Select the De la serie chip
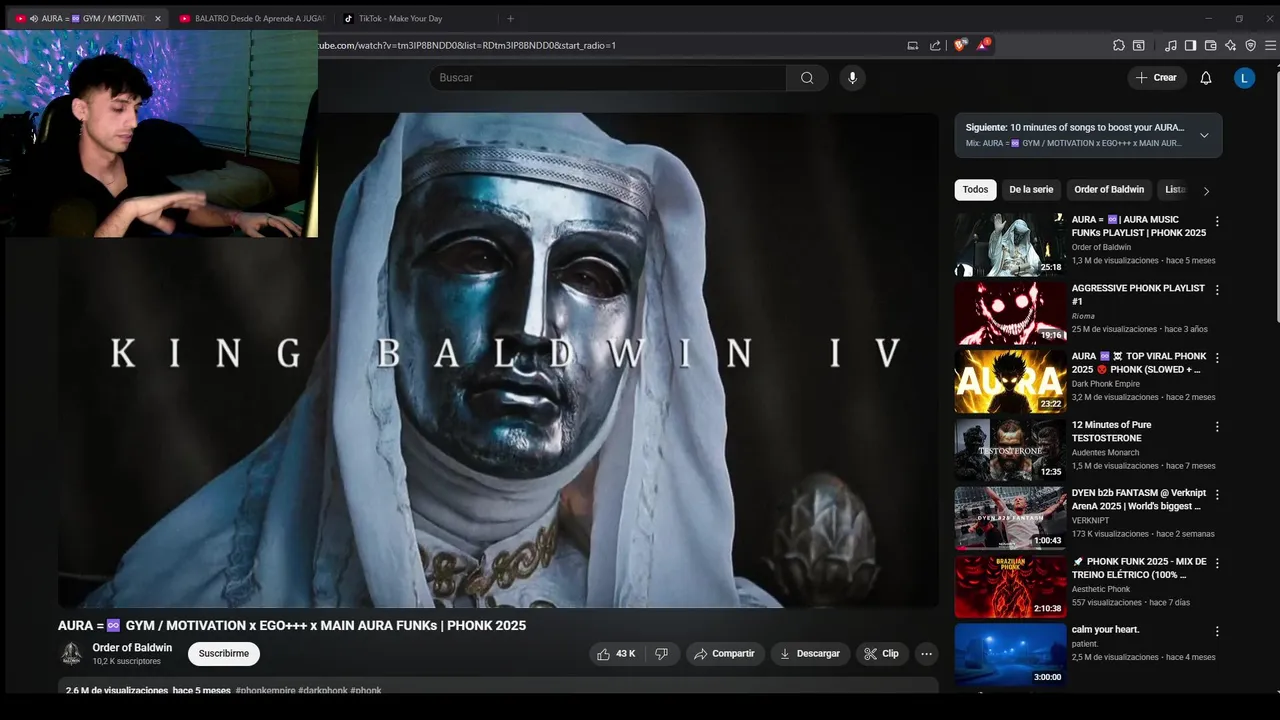Screen dimensions: 1280x720 [1031, 190]
